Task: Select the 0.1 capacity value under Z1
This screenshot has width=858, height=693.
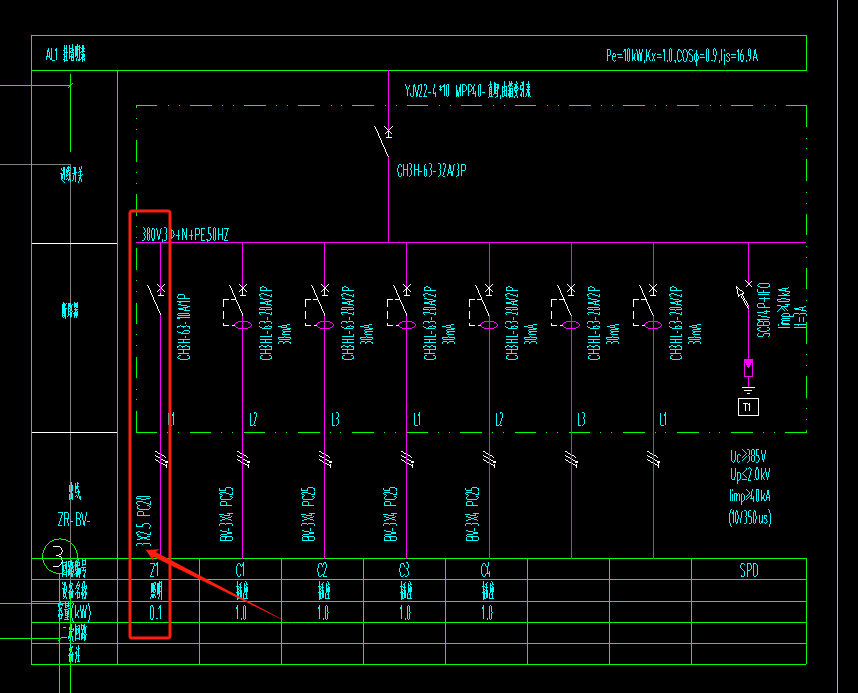Action: 155,613
